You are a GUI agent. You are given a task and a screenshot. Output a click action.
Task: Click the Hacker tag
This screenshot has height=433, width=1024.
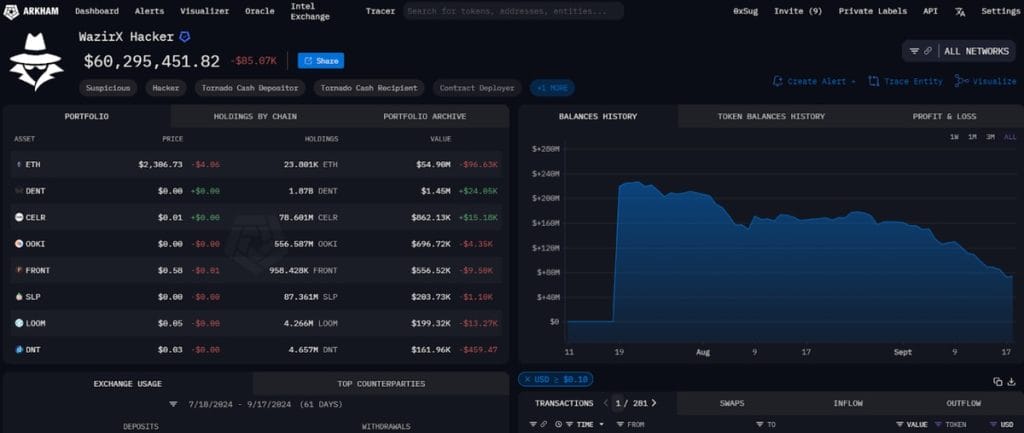click(166, 88)
